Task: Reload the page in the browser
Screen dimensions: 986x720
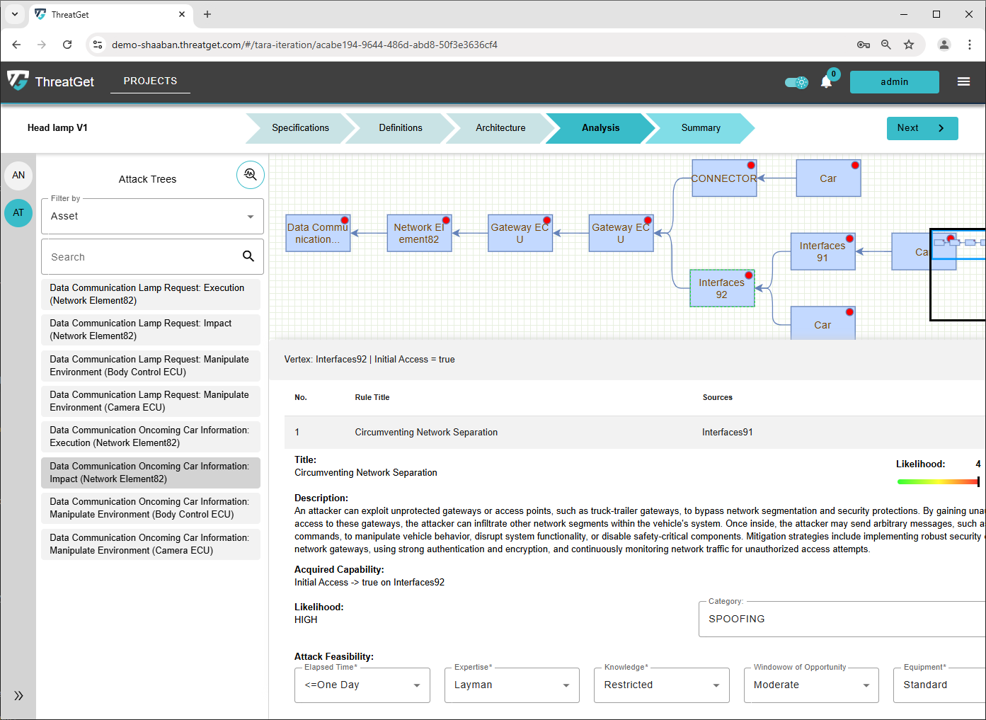Action: point(67,45)
